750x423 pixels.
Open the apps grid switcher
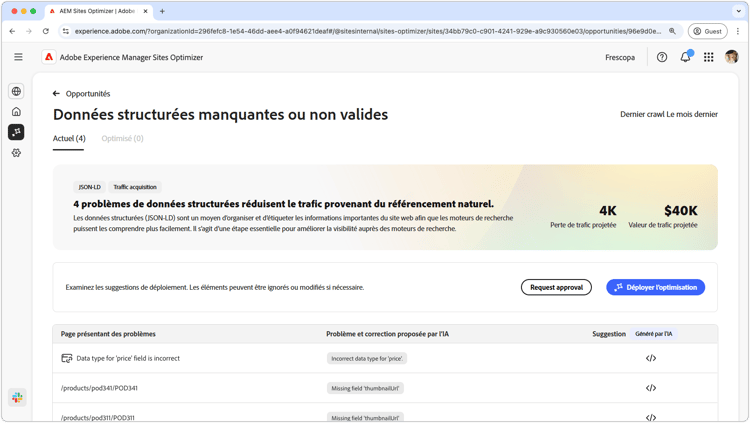(x=708, y=57)
